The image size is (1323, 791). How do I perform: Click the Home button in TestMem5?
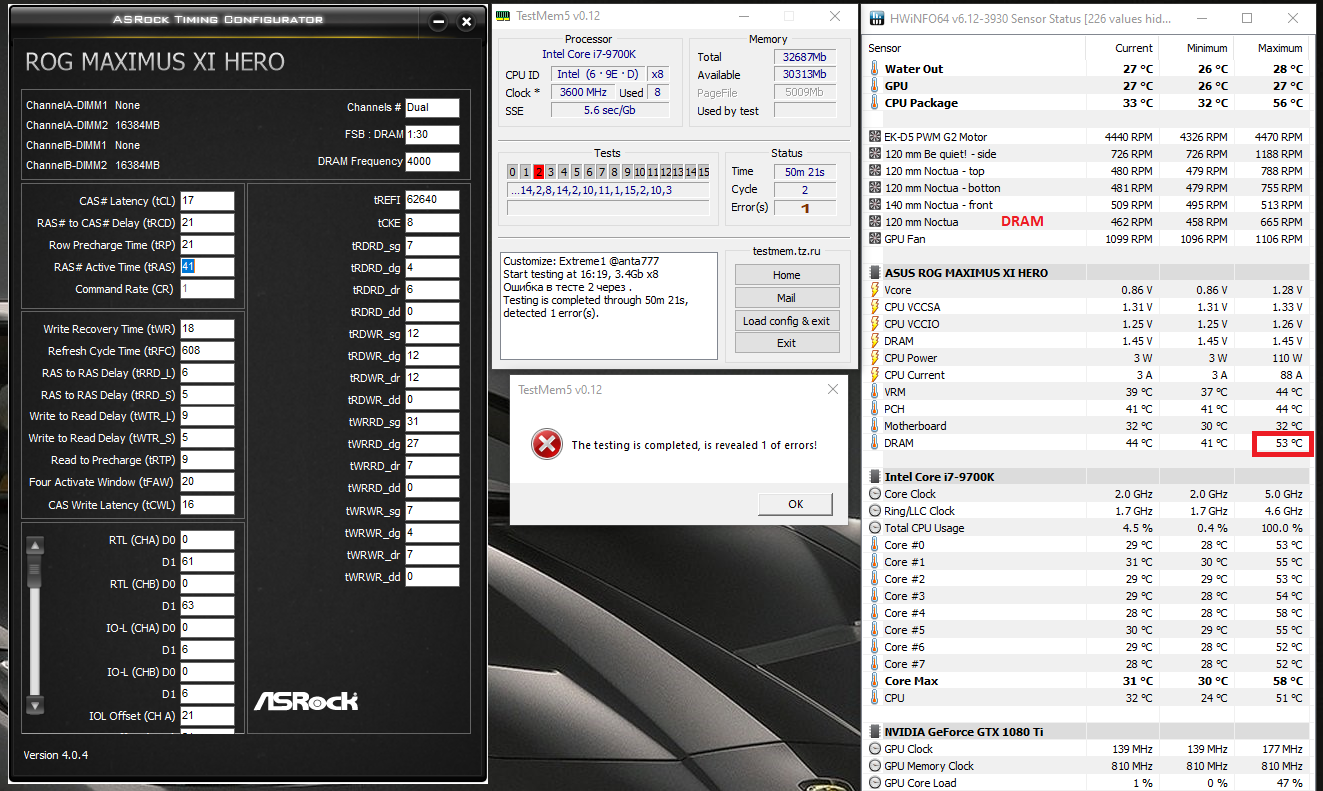coord(787,275)
